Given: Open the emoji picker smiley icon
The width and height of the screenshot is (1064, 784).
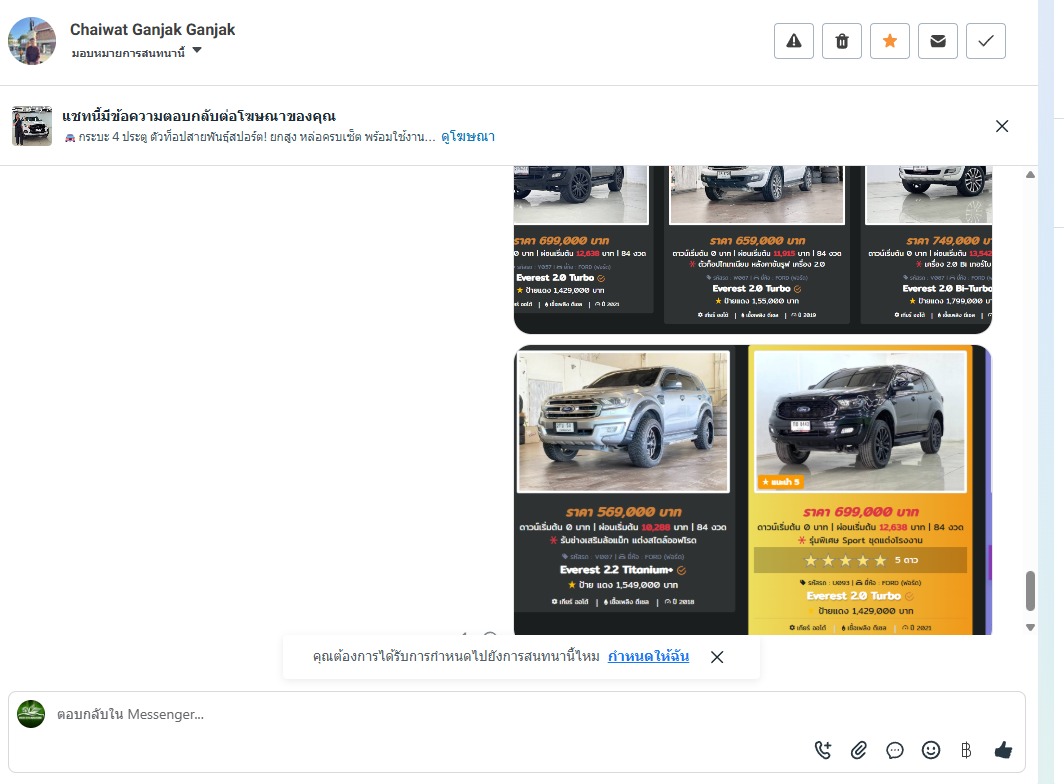Looking at the screenshot, I should point(931,750).
